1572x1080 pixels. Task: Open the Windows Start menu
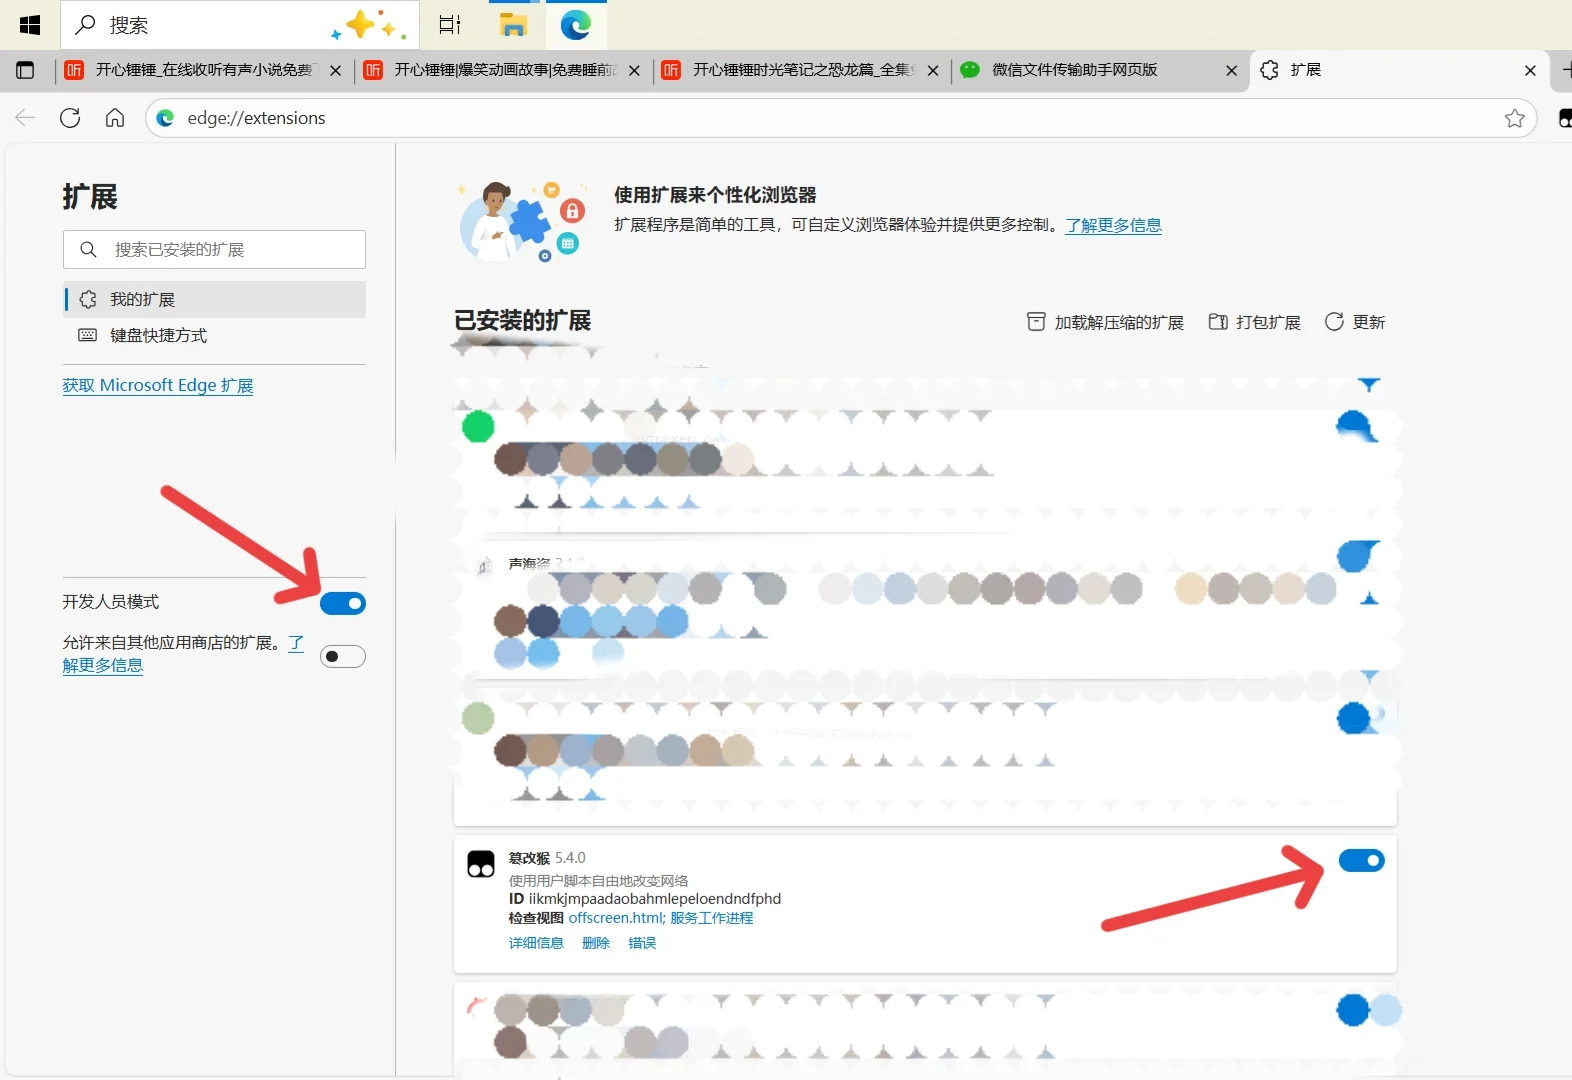[30, 25]
